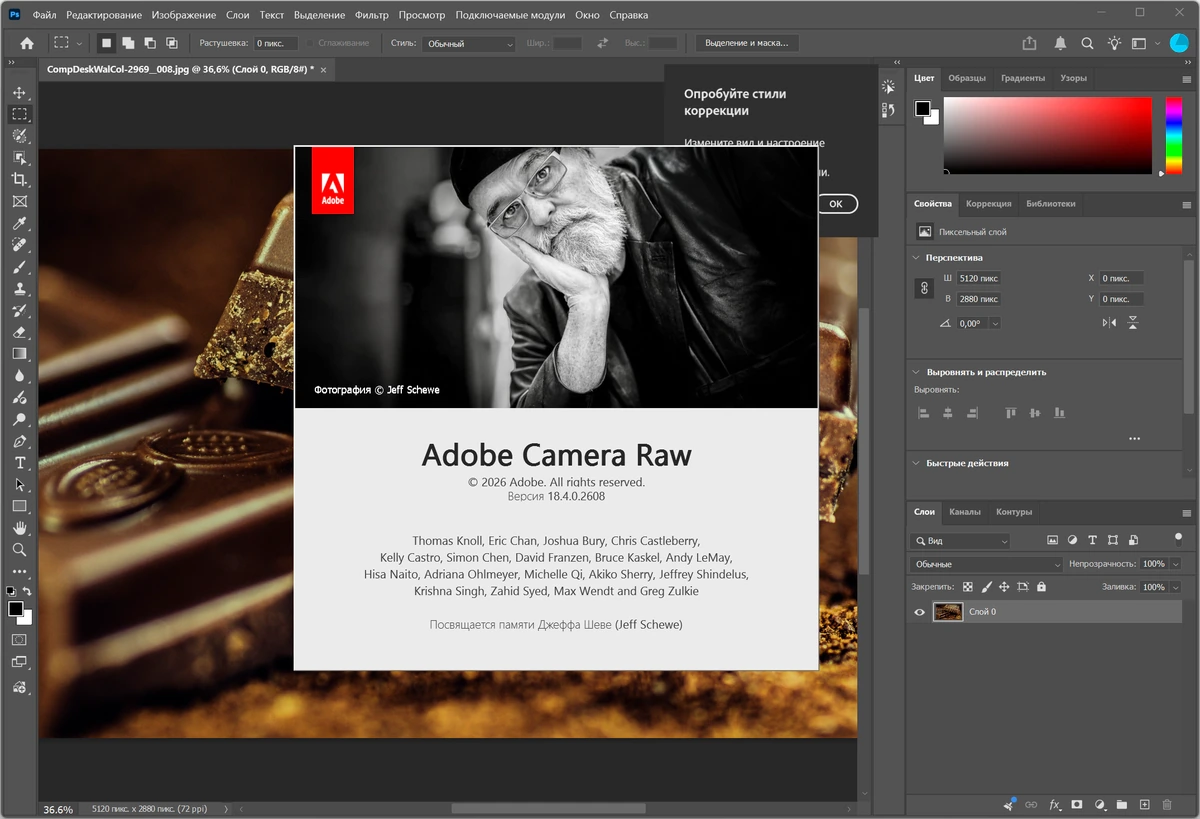The height and width of the screenshot is (819, 1200).
Task: Click OK in the Опробуйте стили коррекции popup
Action: pos(836,204)
